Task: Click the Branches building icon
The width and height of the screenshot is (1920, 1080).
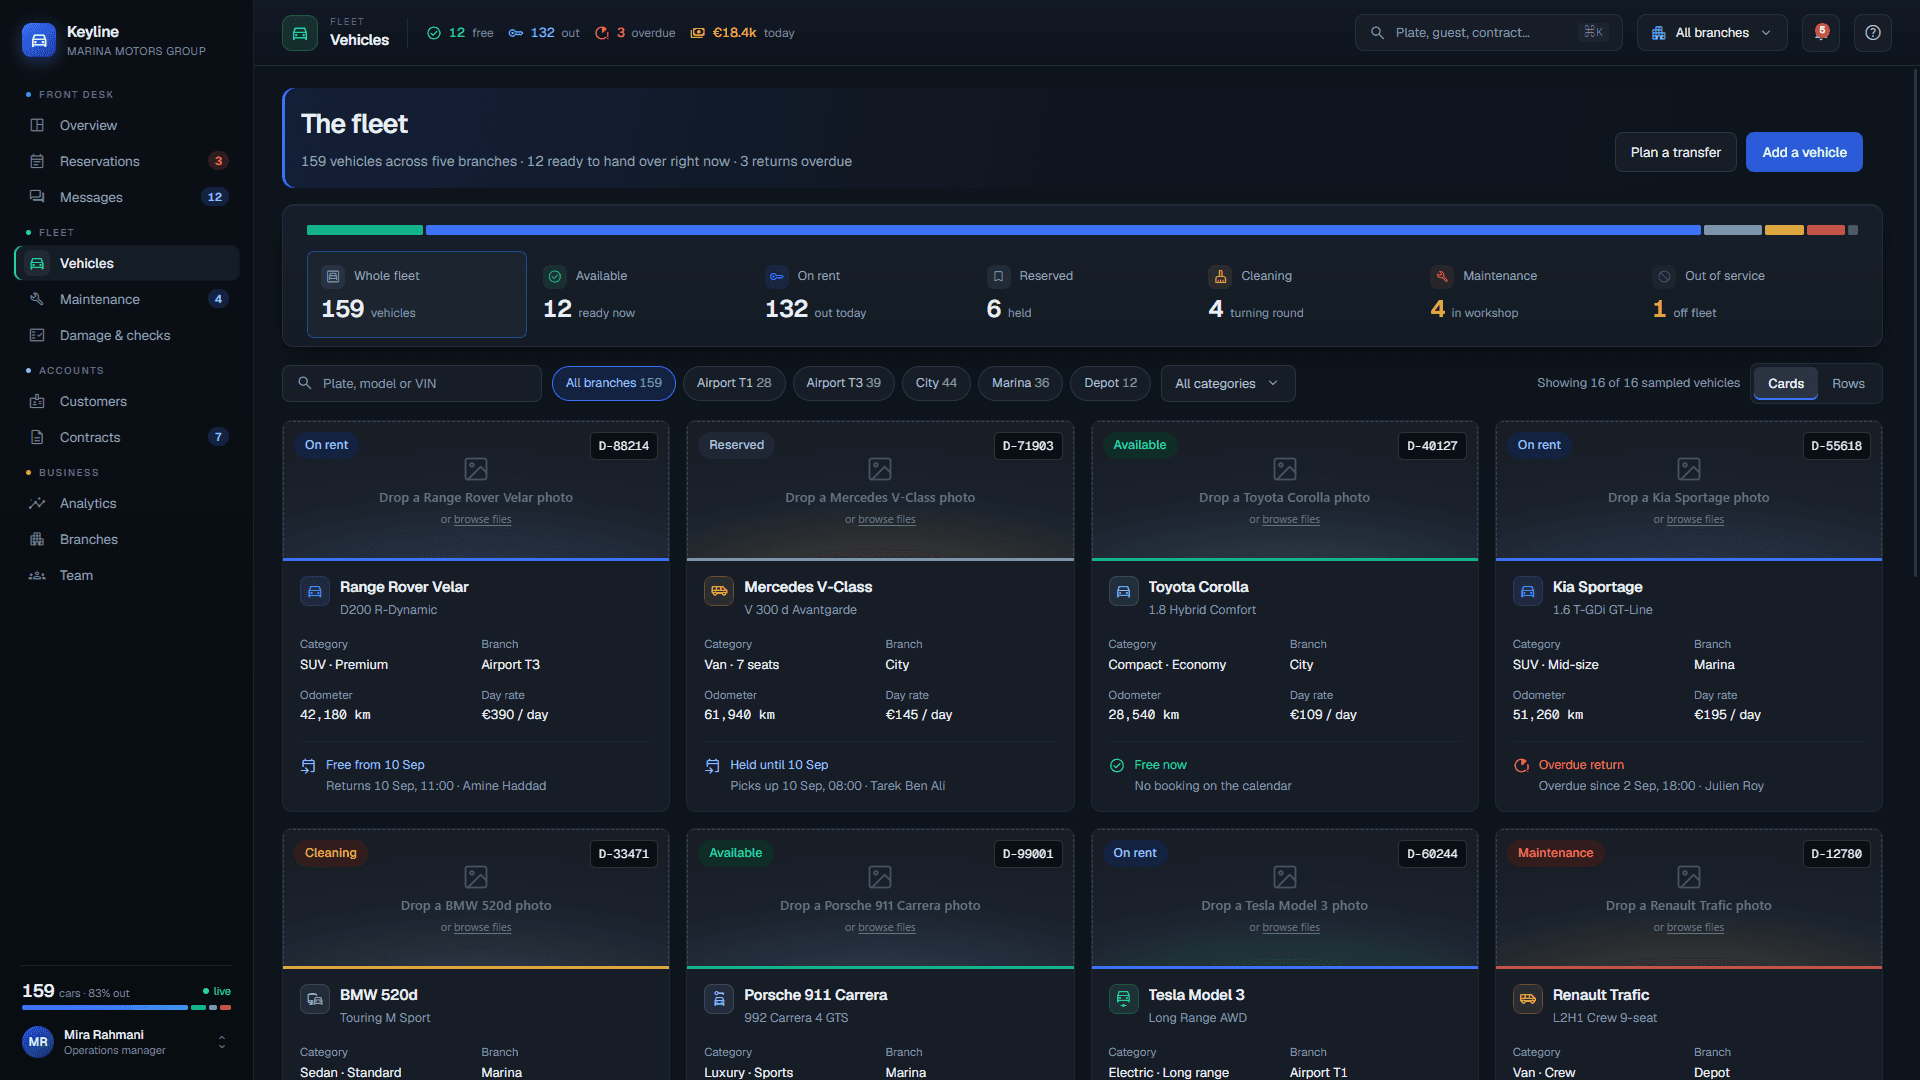Action: pyautogui.click(x=37, y=539)
